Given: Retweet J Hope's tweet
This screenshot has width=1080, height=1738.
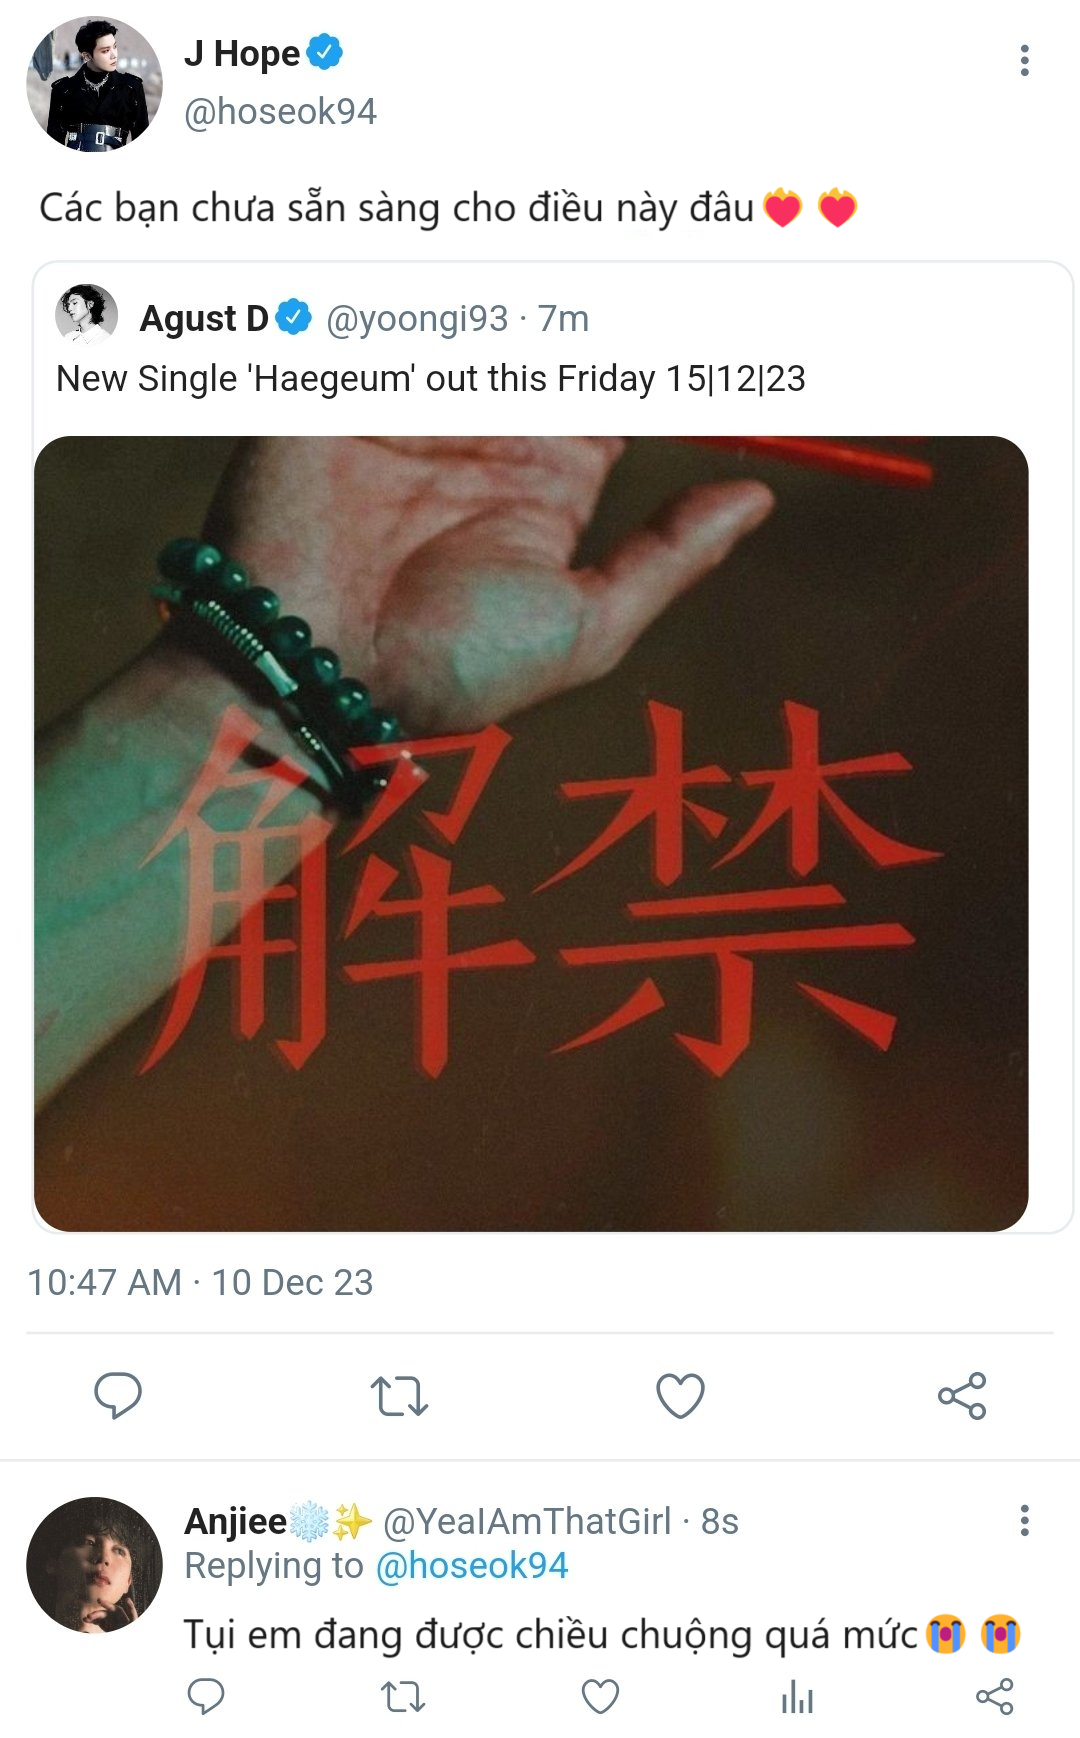Looking at the screenshot, I should [x=399, y=1396].
